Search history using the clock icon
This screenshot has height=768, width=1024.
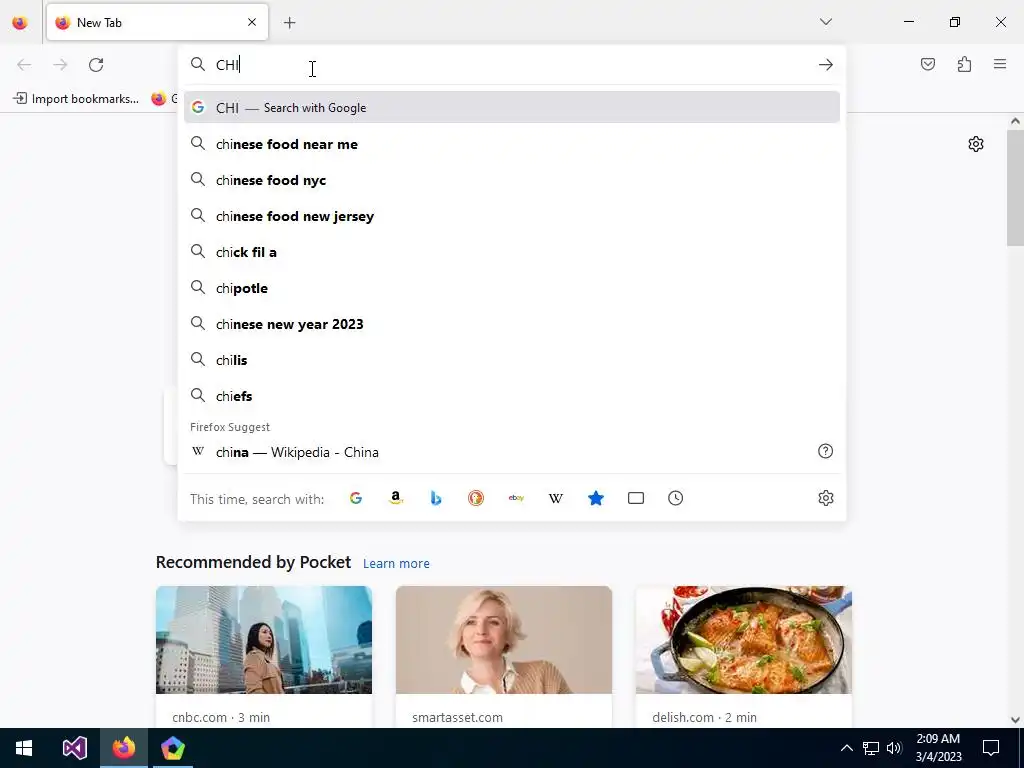tap(675, 498)
